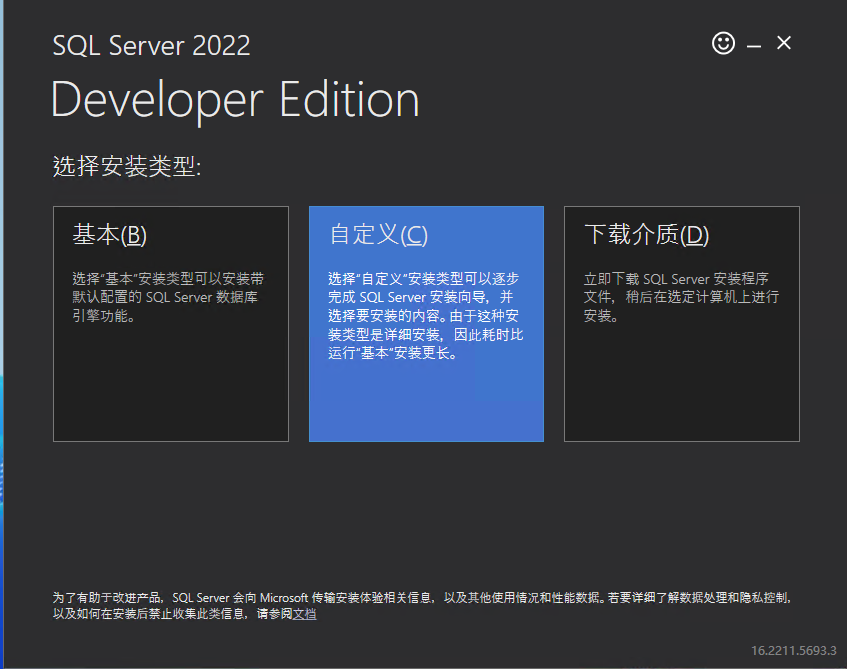
Task: Open the 文档 documentation link
Action: pos(304,614)
